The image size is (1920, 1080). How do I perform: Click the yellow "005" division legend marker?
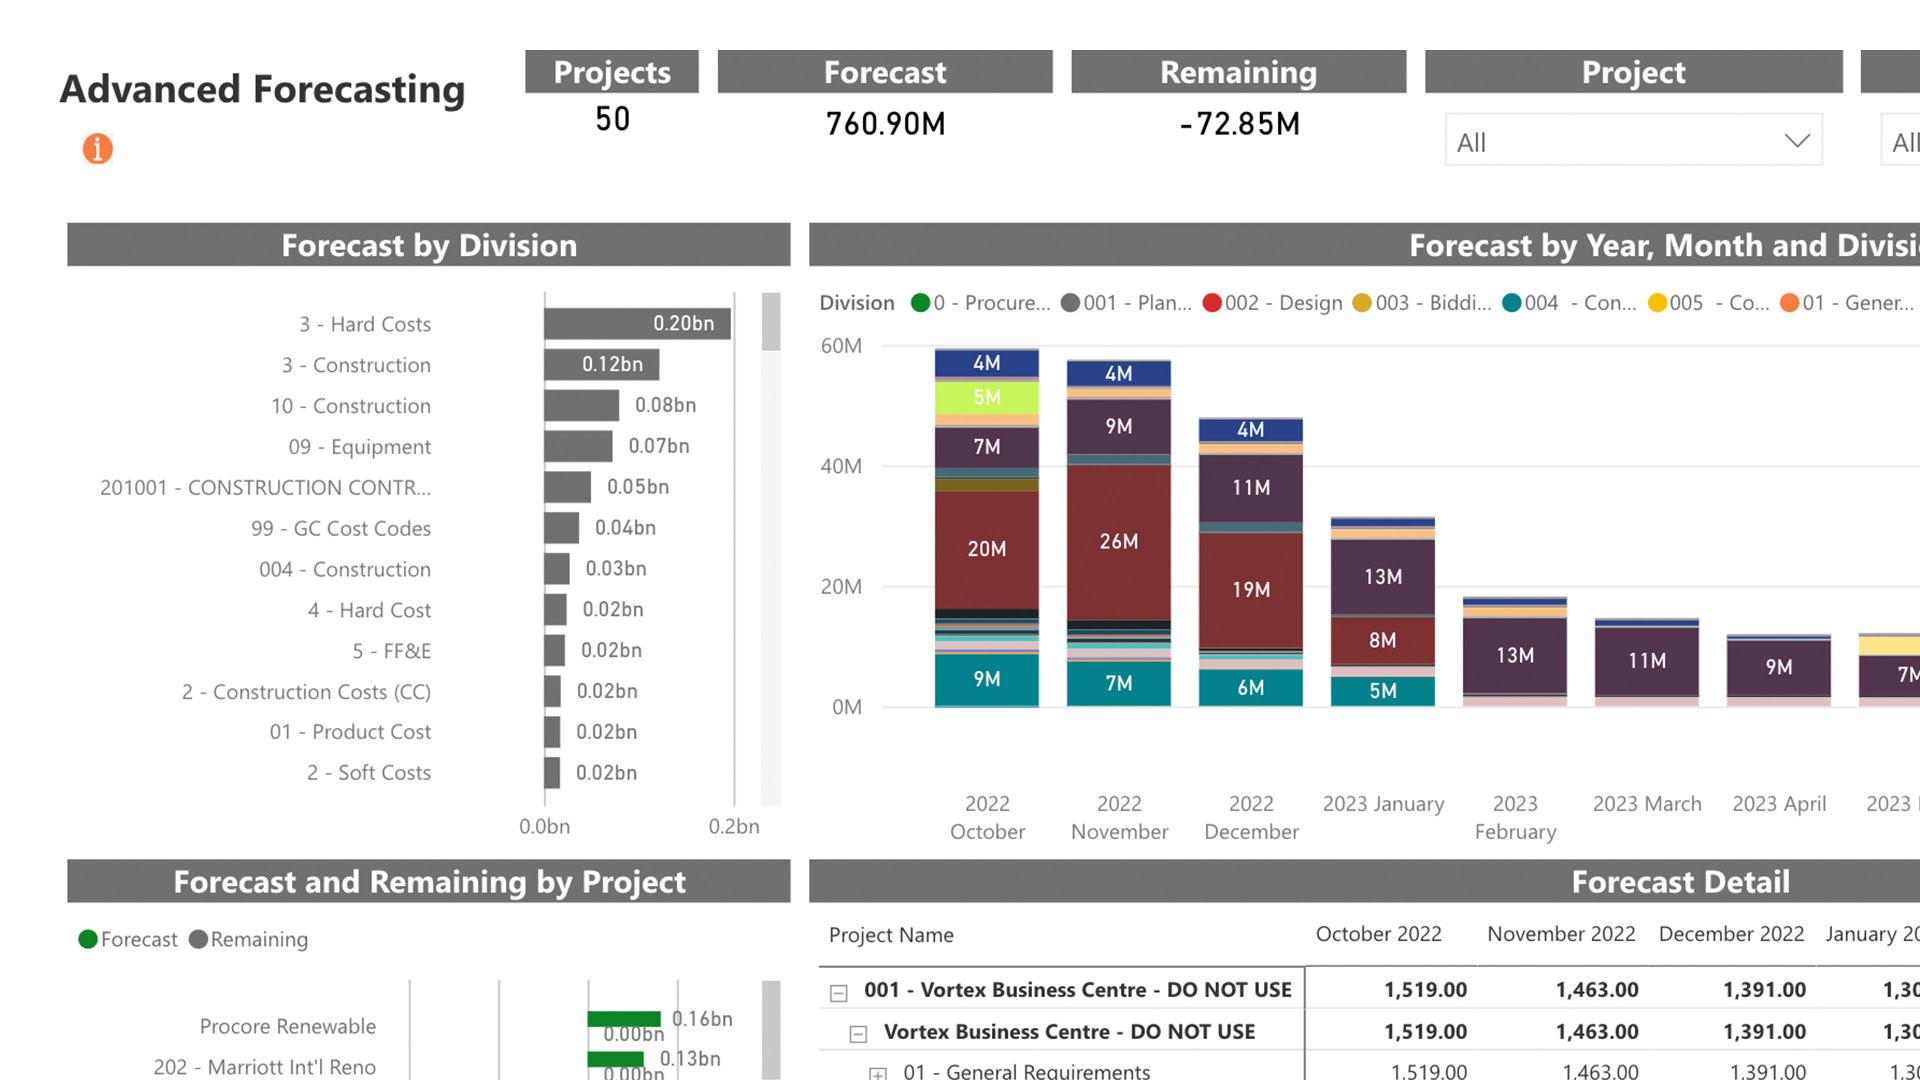1658,302
